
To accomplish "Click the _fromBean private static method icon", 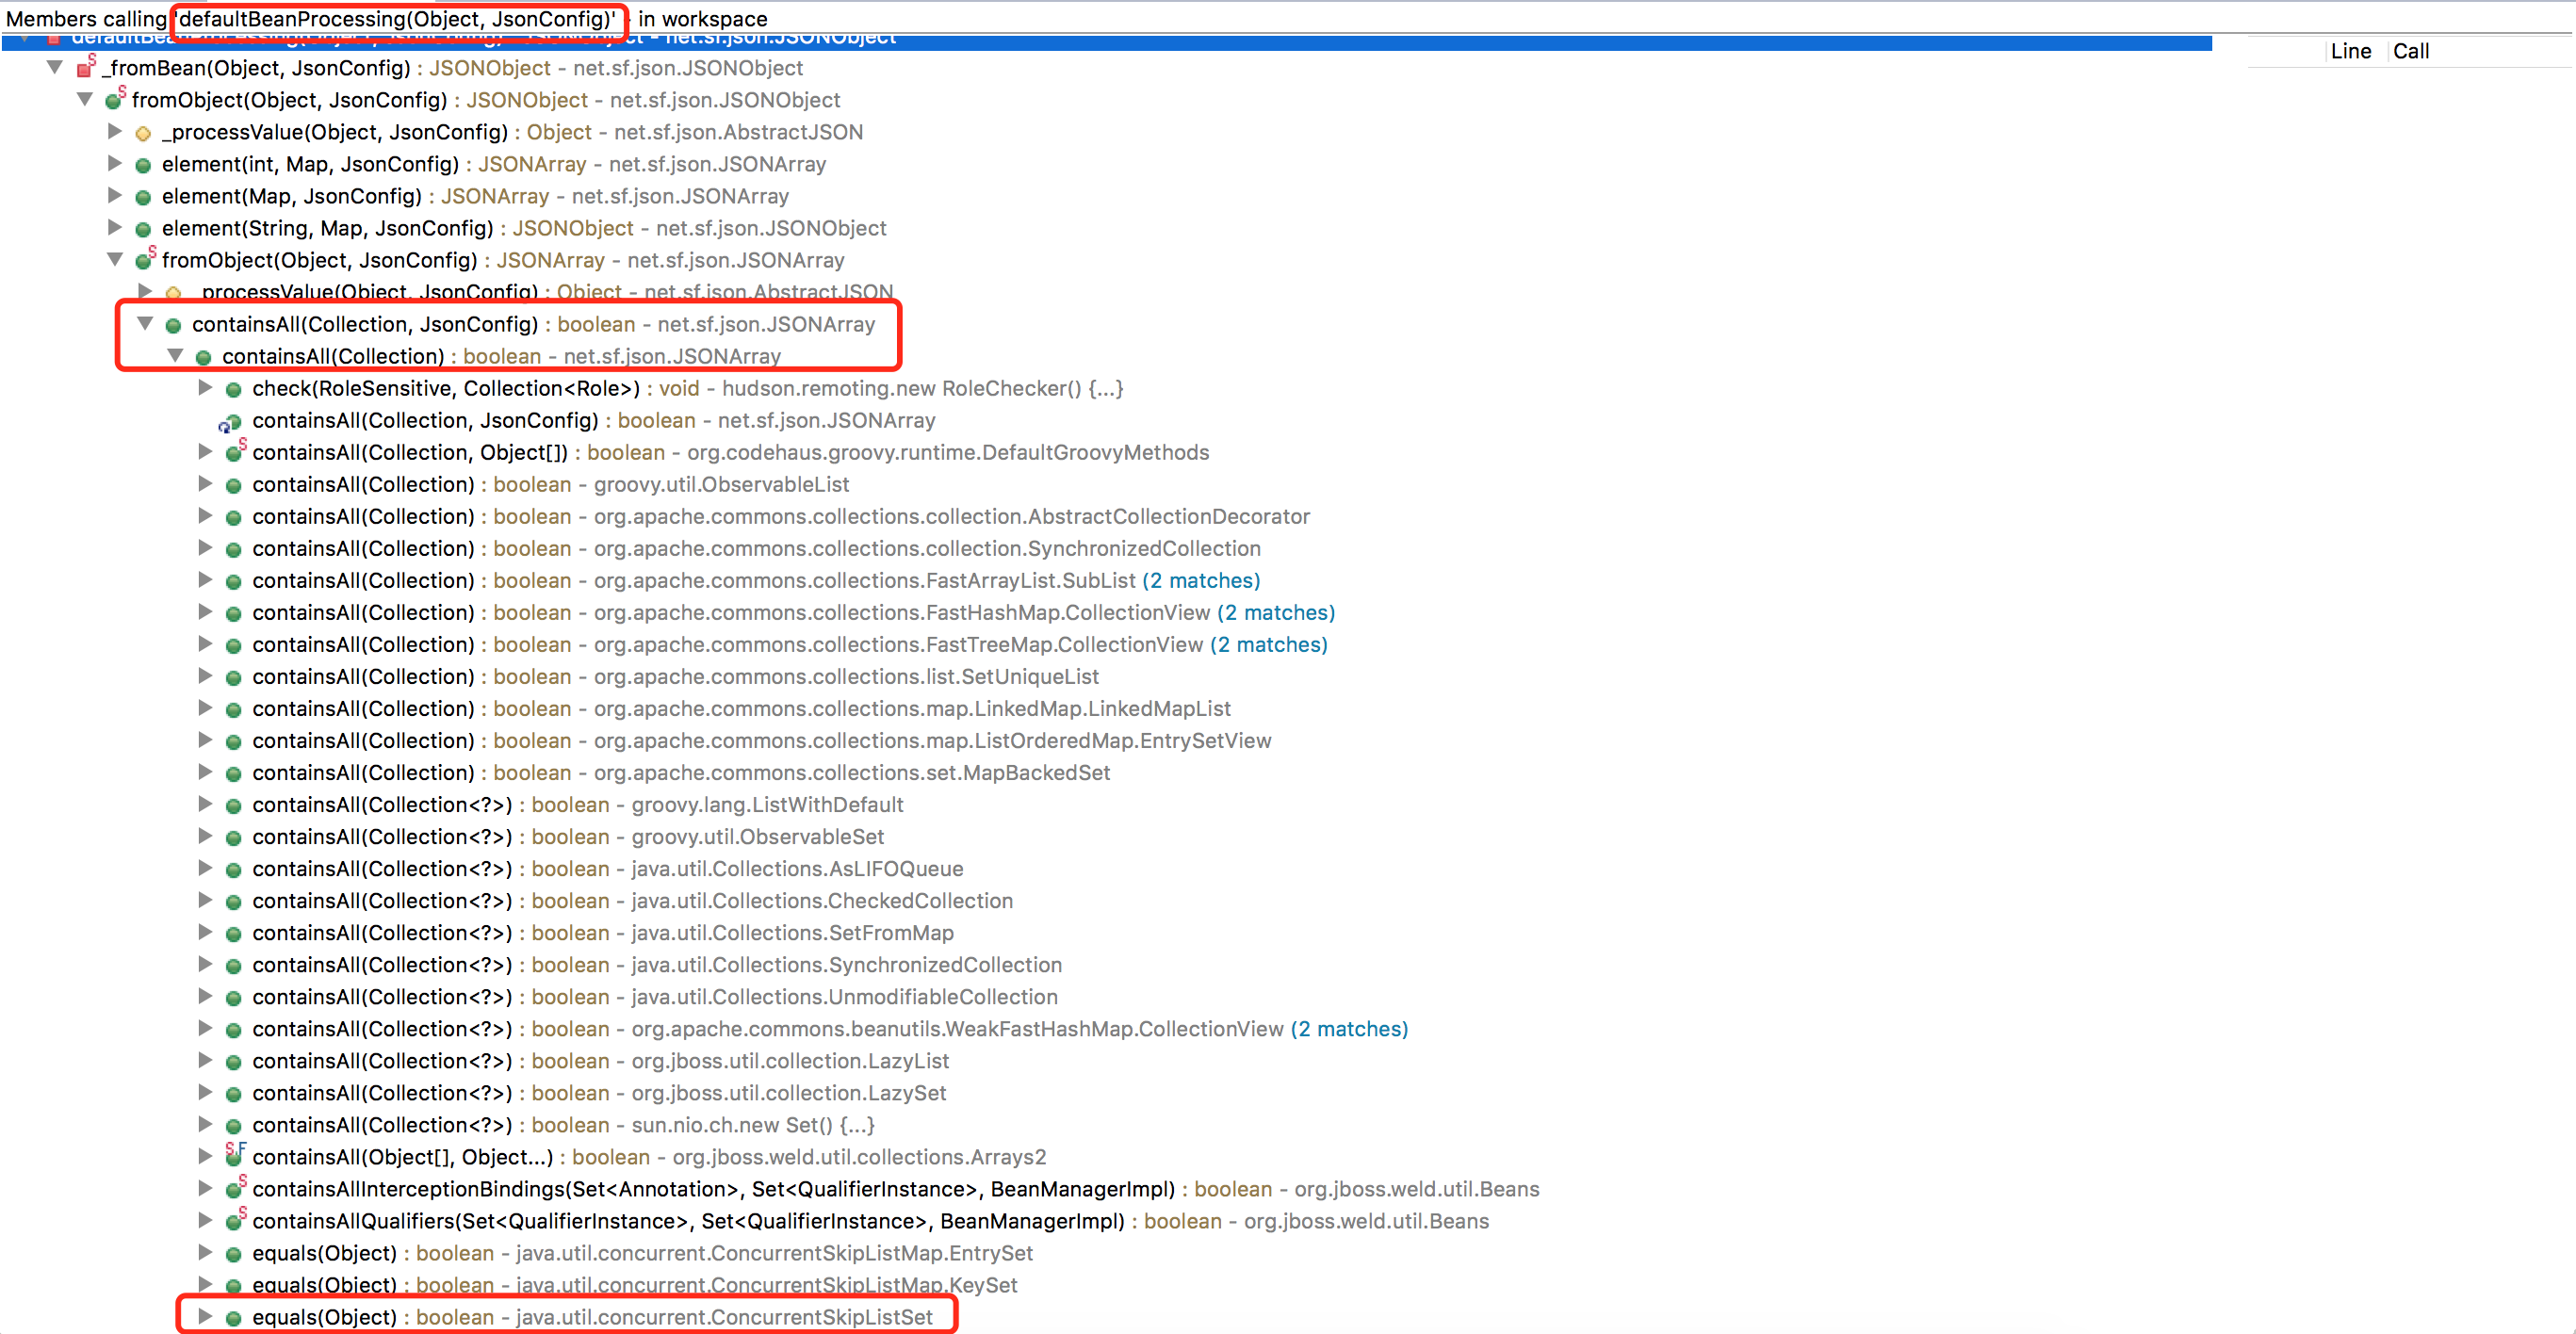I will click(x=86, y=68).
